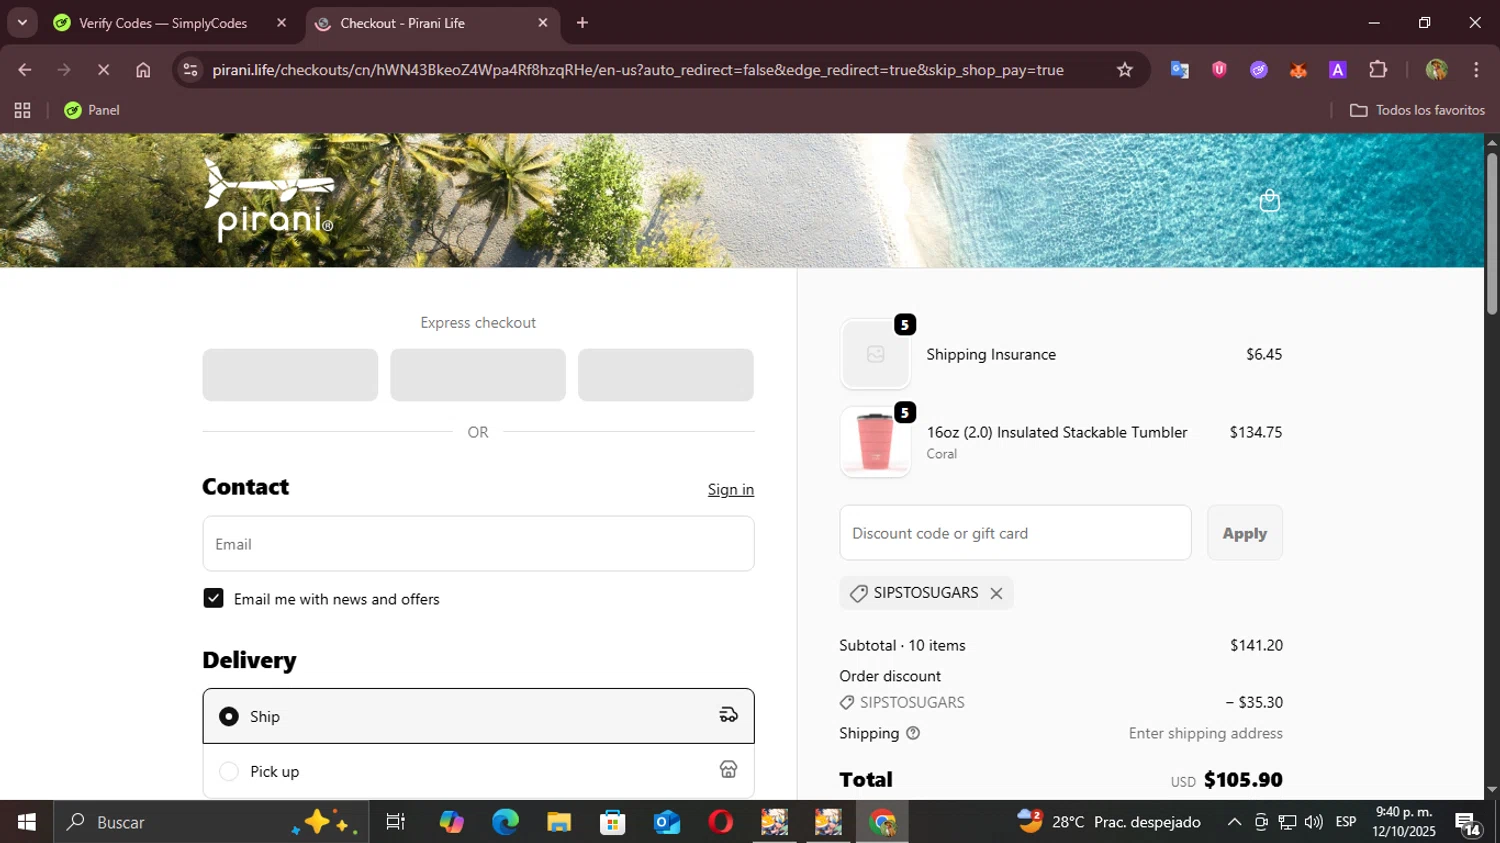This screenshot has height=843, width=1500.
Task: Open Chrome's three-dot menu
Action: pyautogui.click(x=1476, y=70)
